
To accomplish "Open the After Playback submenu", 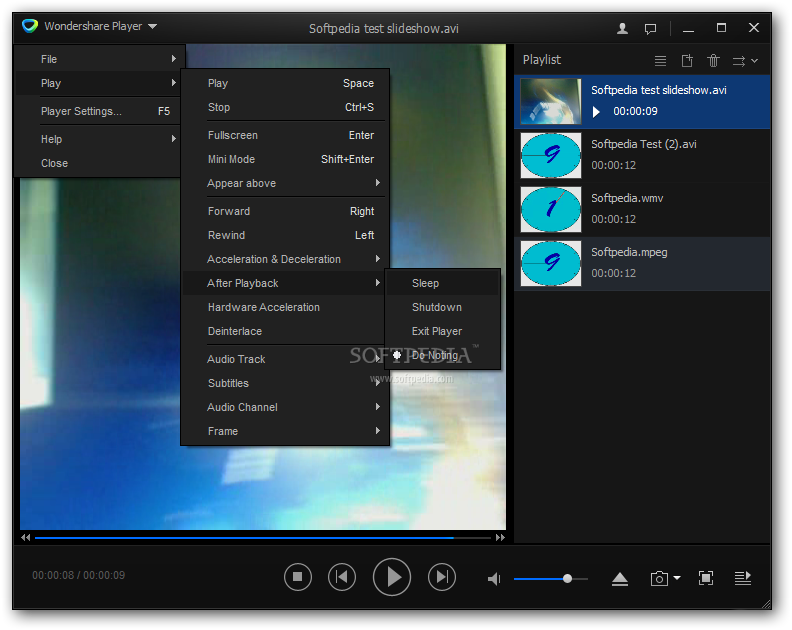I will (285, 283).
